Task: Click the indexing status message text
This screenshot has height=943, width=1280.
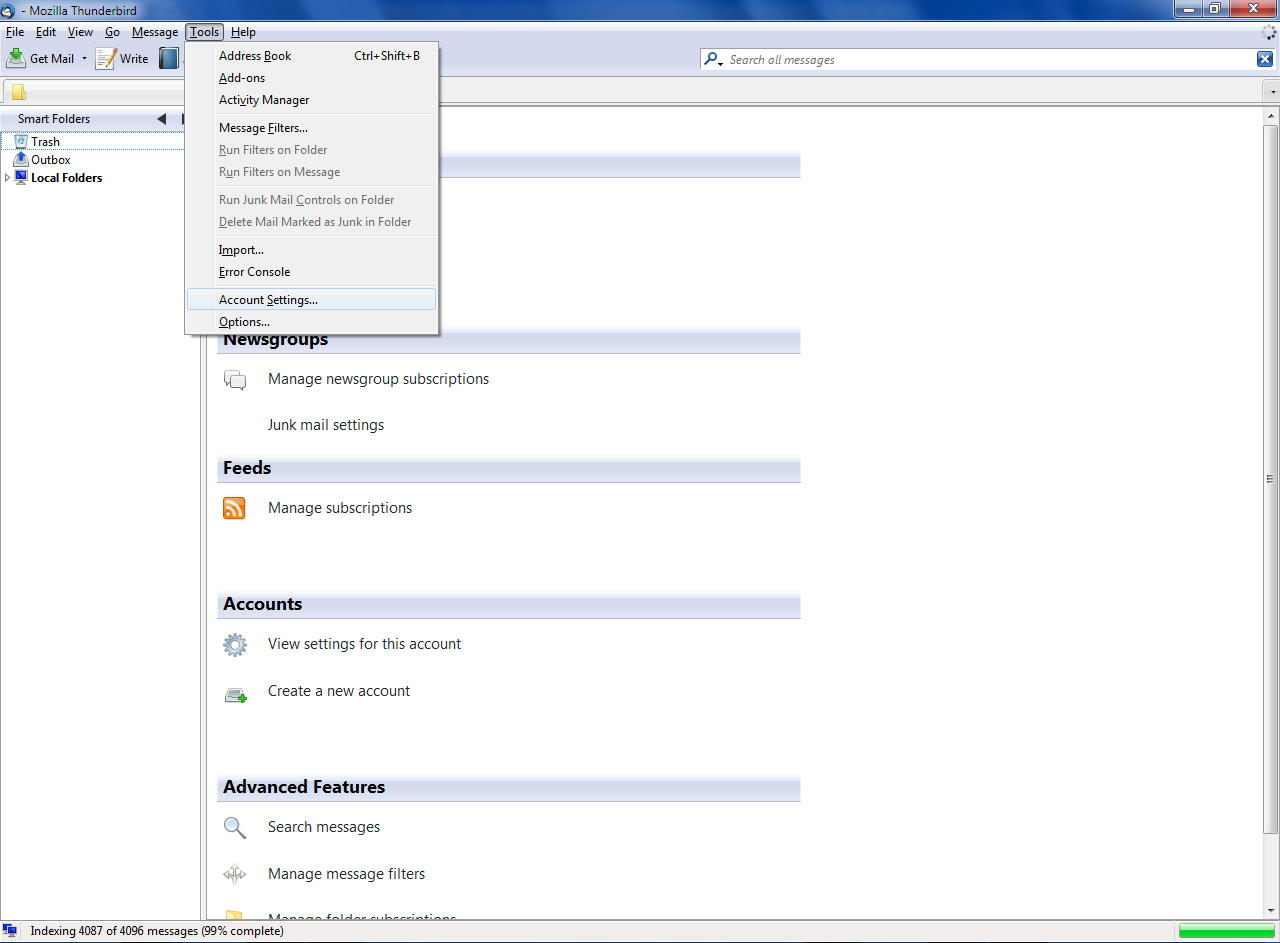Action: pyautogui.click(x=157, y=931)
